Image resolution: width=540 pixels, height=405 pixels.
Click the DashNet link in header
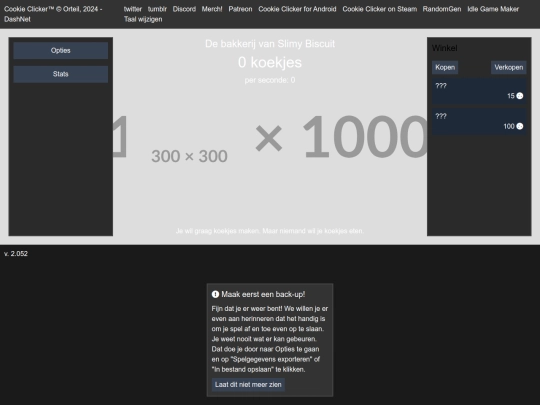coord(17,19)
